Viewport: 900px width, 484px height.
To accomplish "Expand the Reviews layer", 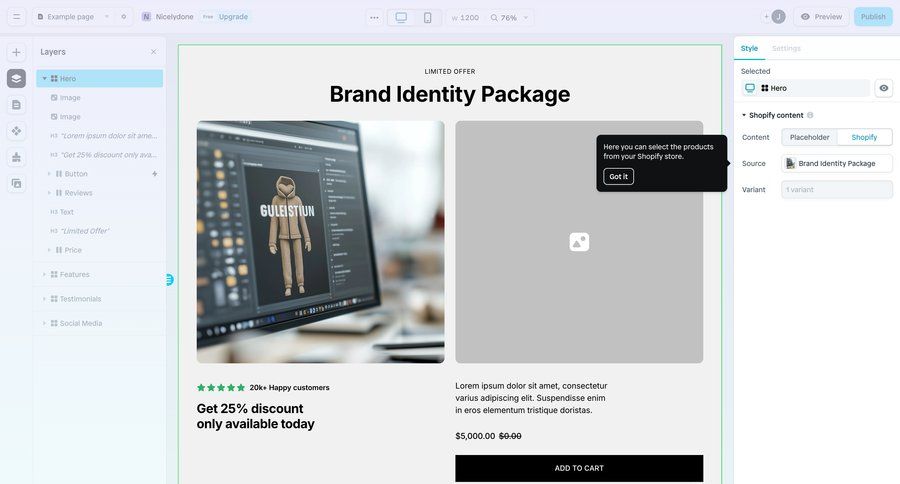I will pos(49,193).
